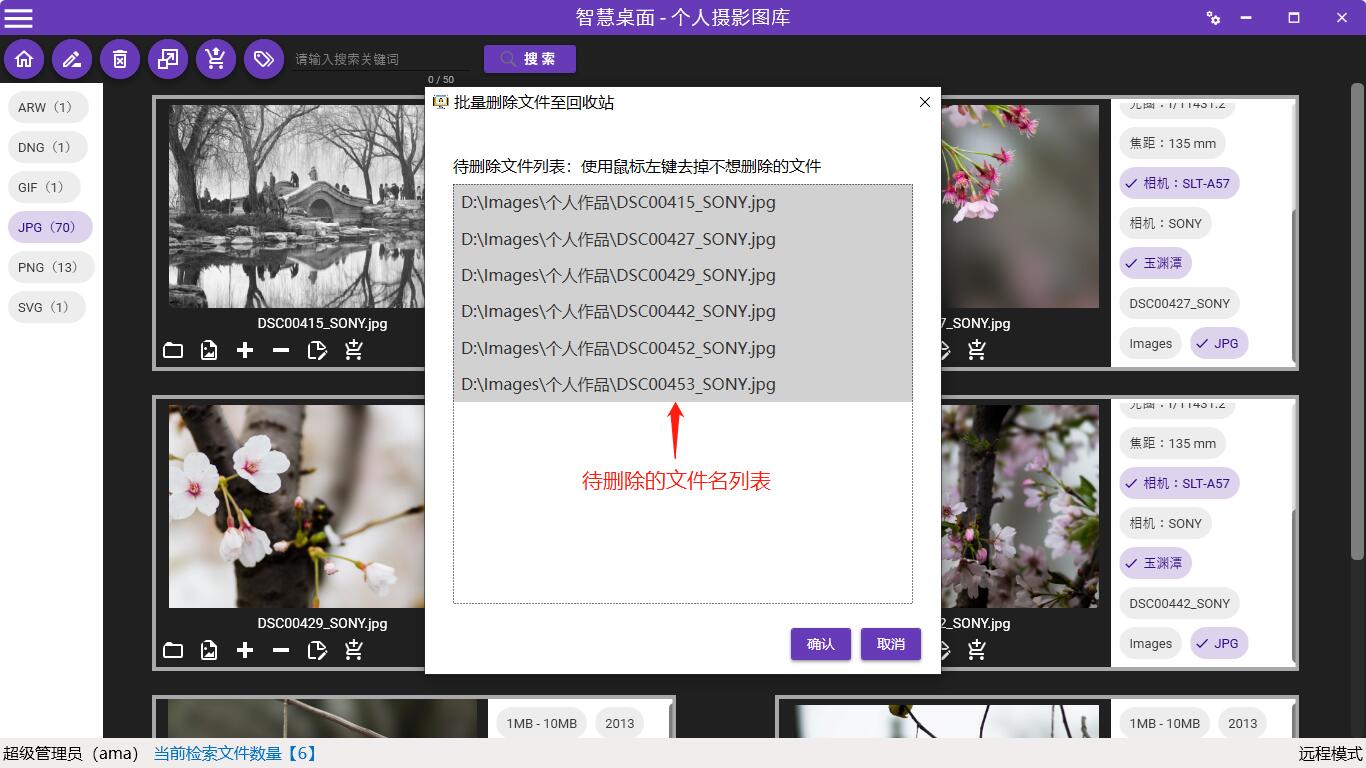
Task: Click the search keyword input field
Action: (x=380, y=59)
